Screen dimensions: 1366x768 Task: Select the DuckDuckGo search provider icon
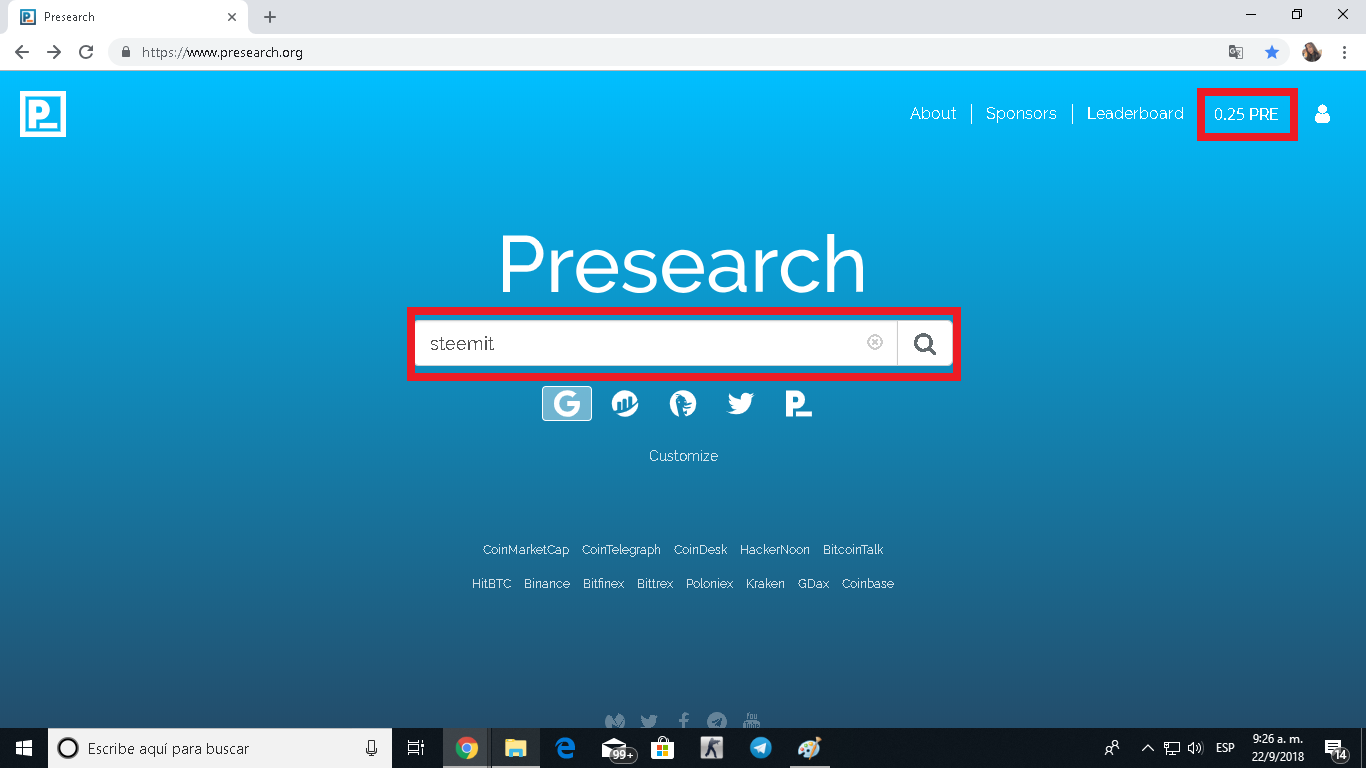(682, 403)
